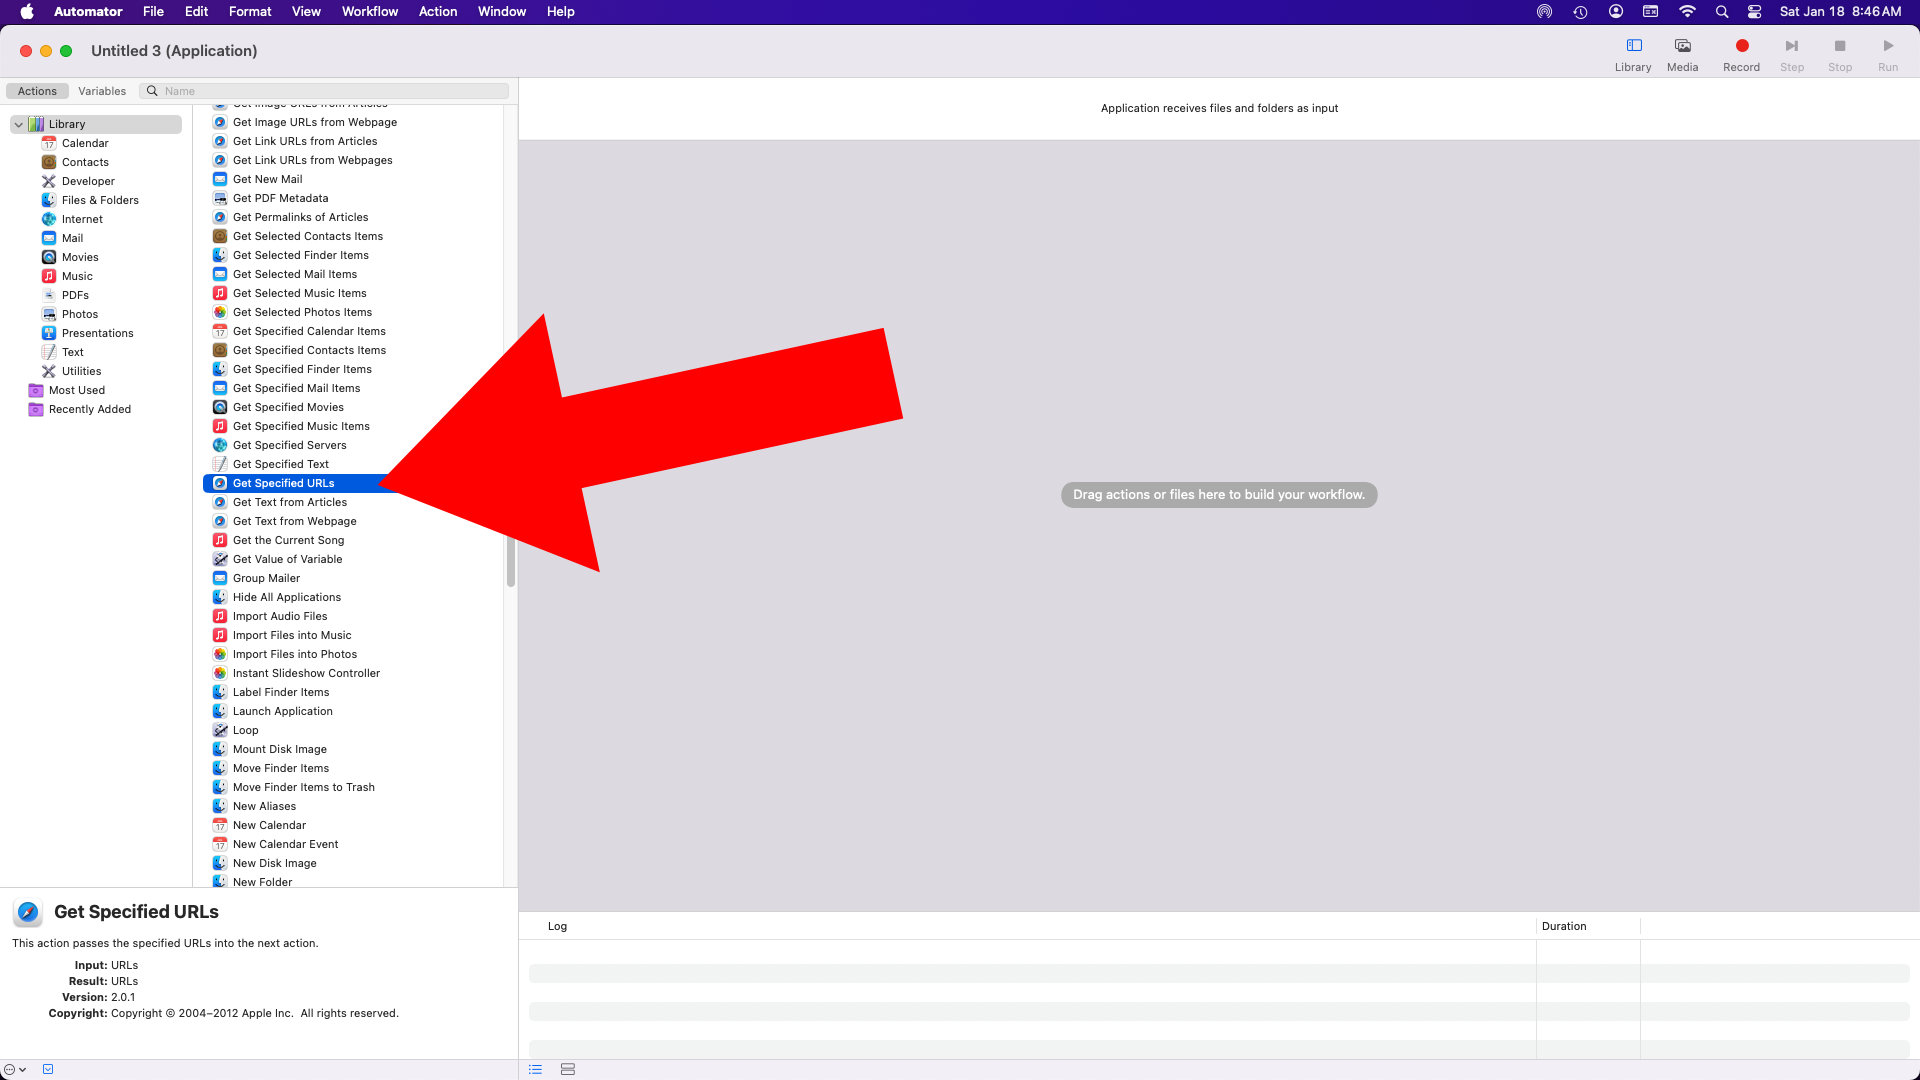Click the actions list scrollbar
Image resolution: width=1920 pixels, height=1080 pixels.
click(x=511, y=562)
